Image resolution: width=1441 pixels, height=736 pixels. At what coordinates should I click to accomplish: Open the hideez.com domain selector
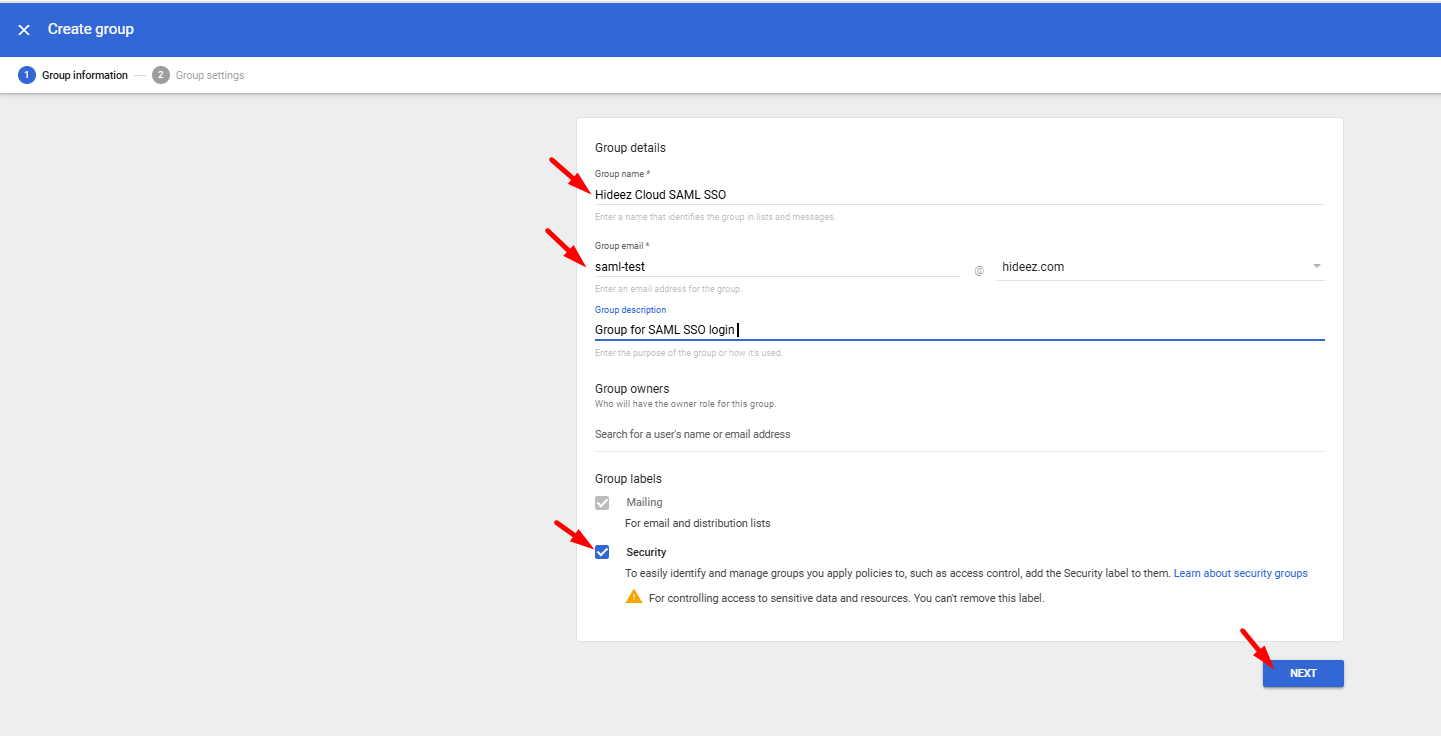[x=1150, y=267]
